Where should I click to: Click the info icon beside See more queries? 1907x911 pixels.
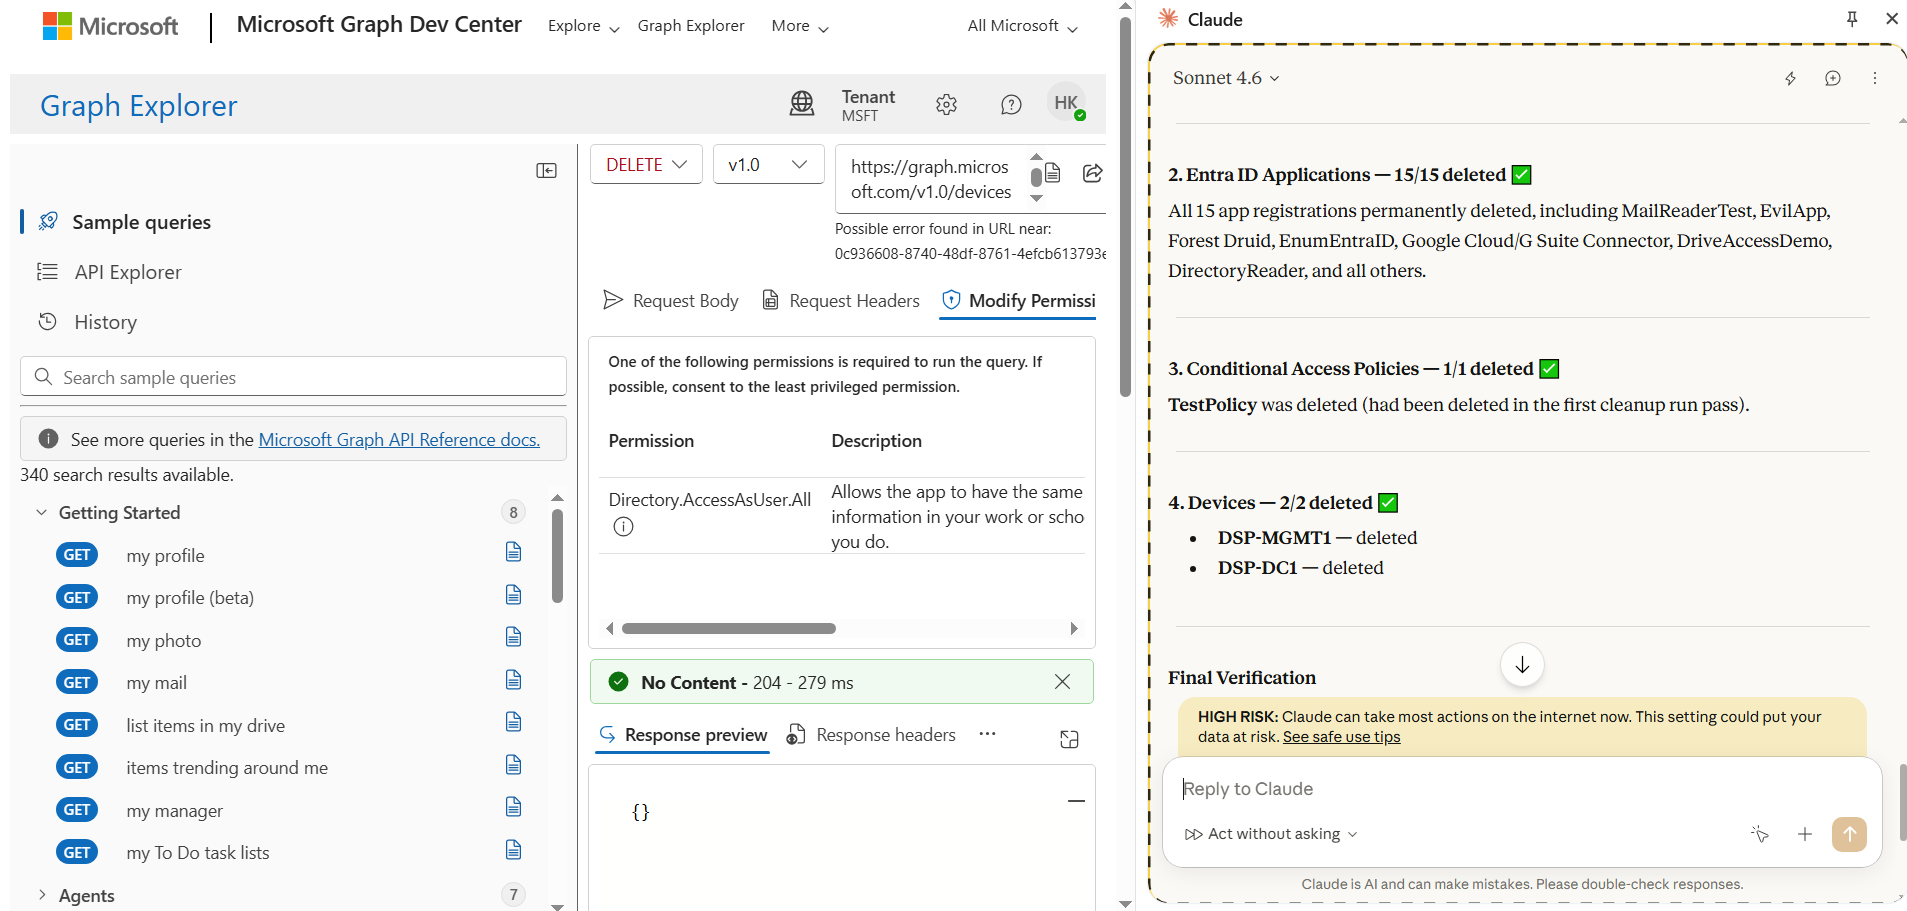pyautogui.click(x=48, y=439)
